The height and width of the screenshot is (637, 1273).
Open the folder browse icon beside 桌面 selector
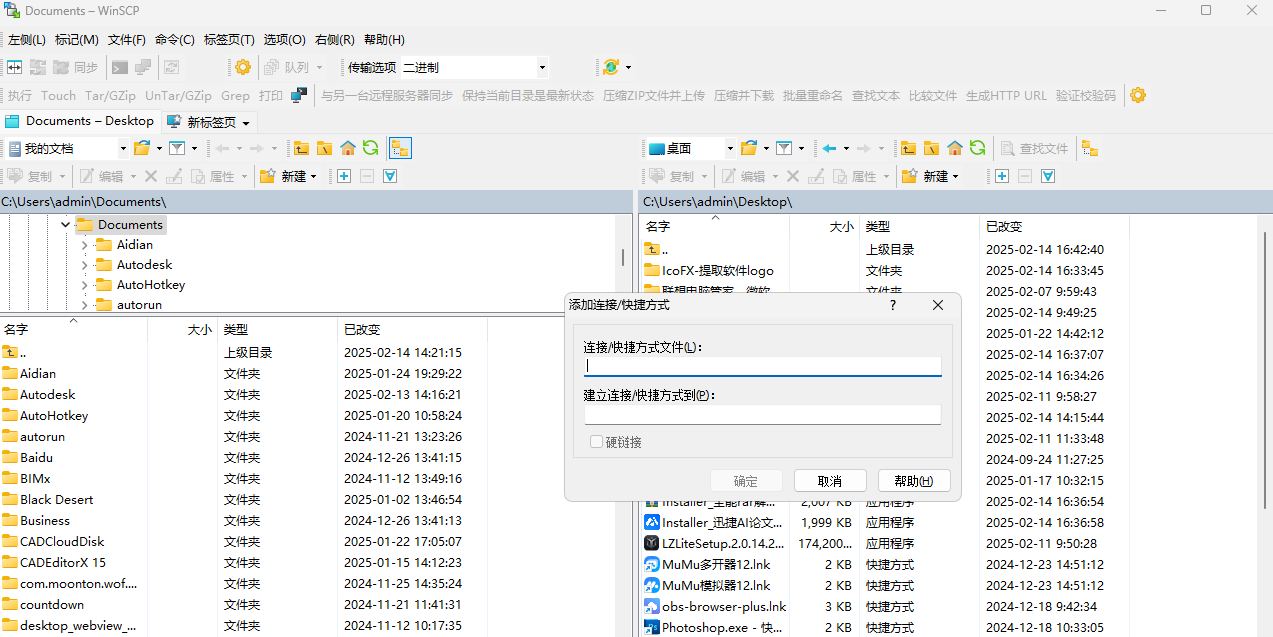[750, 147]
